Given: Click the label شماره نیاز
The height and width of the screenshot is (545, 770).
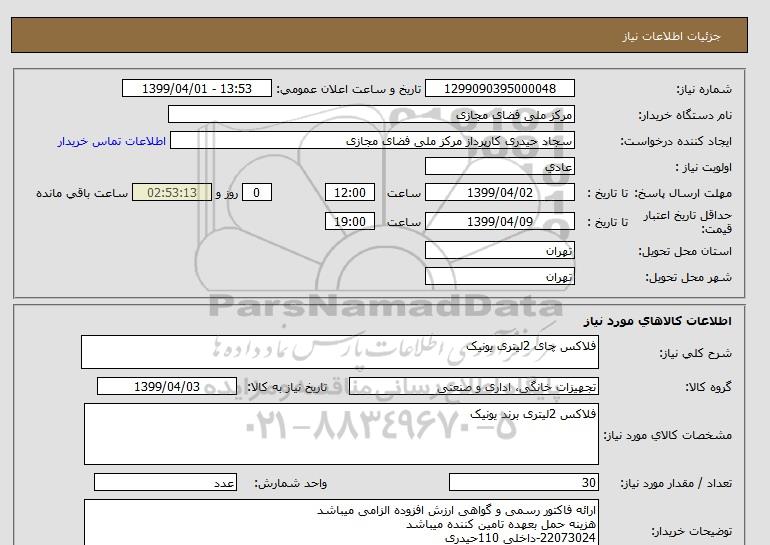Looking at the screenshot, I should point(704,89).
